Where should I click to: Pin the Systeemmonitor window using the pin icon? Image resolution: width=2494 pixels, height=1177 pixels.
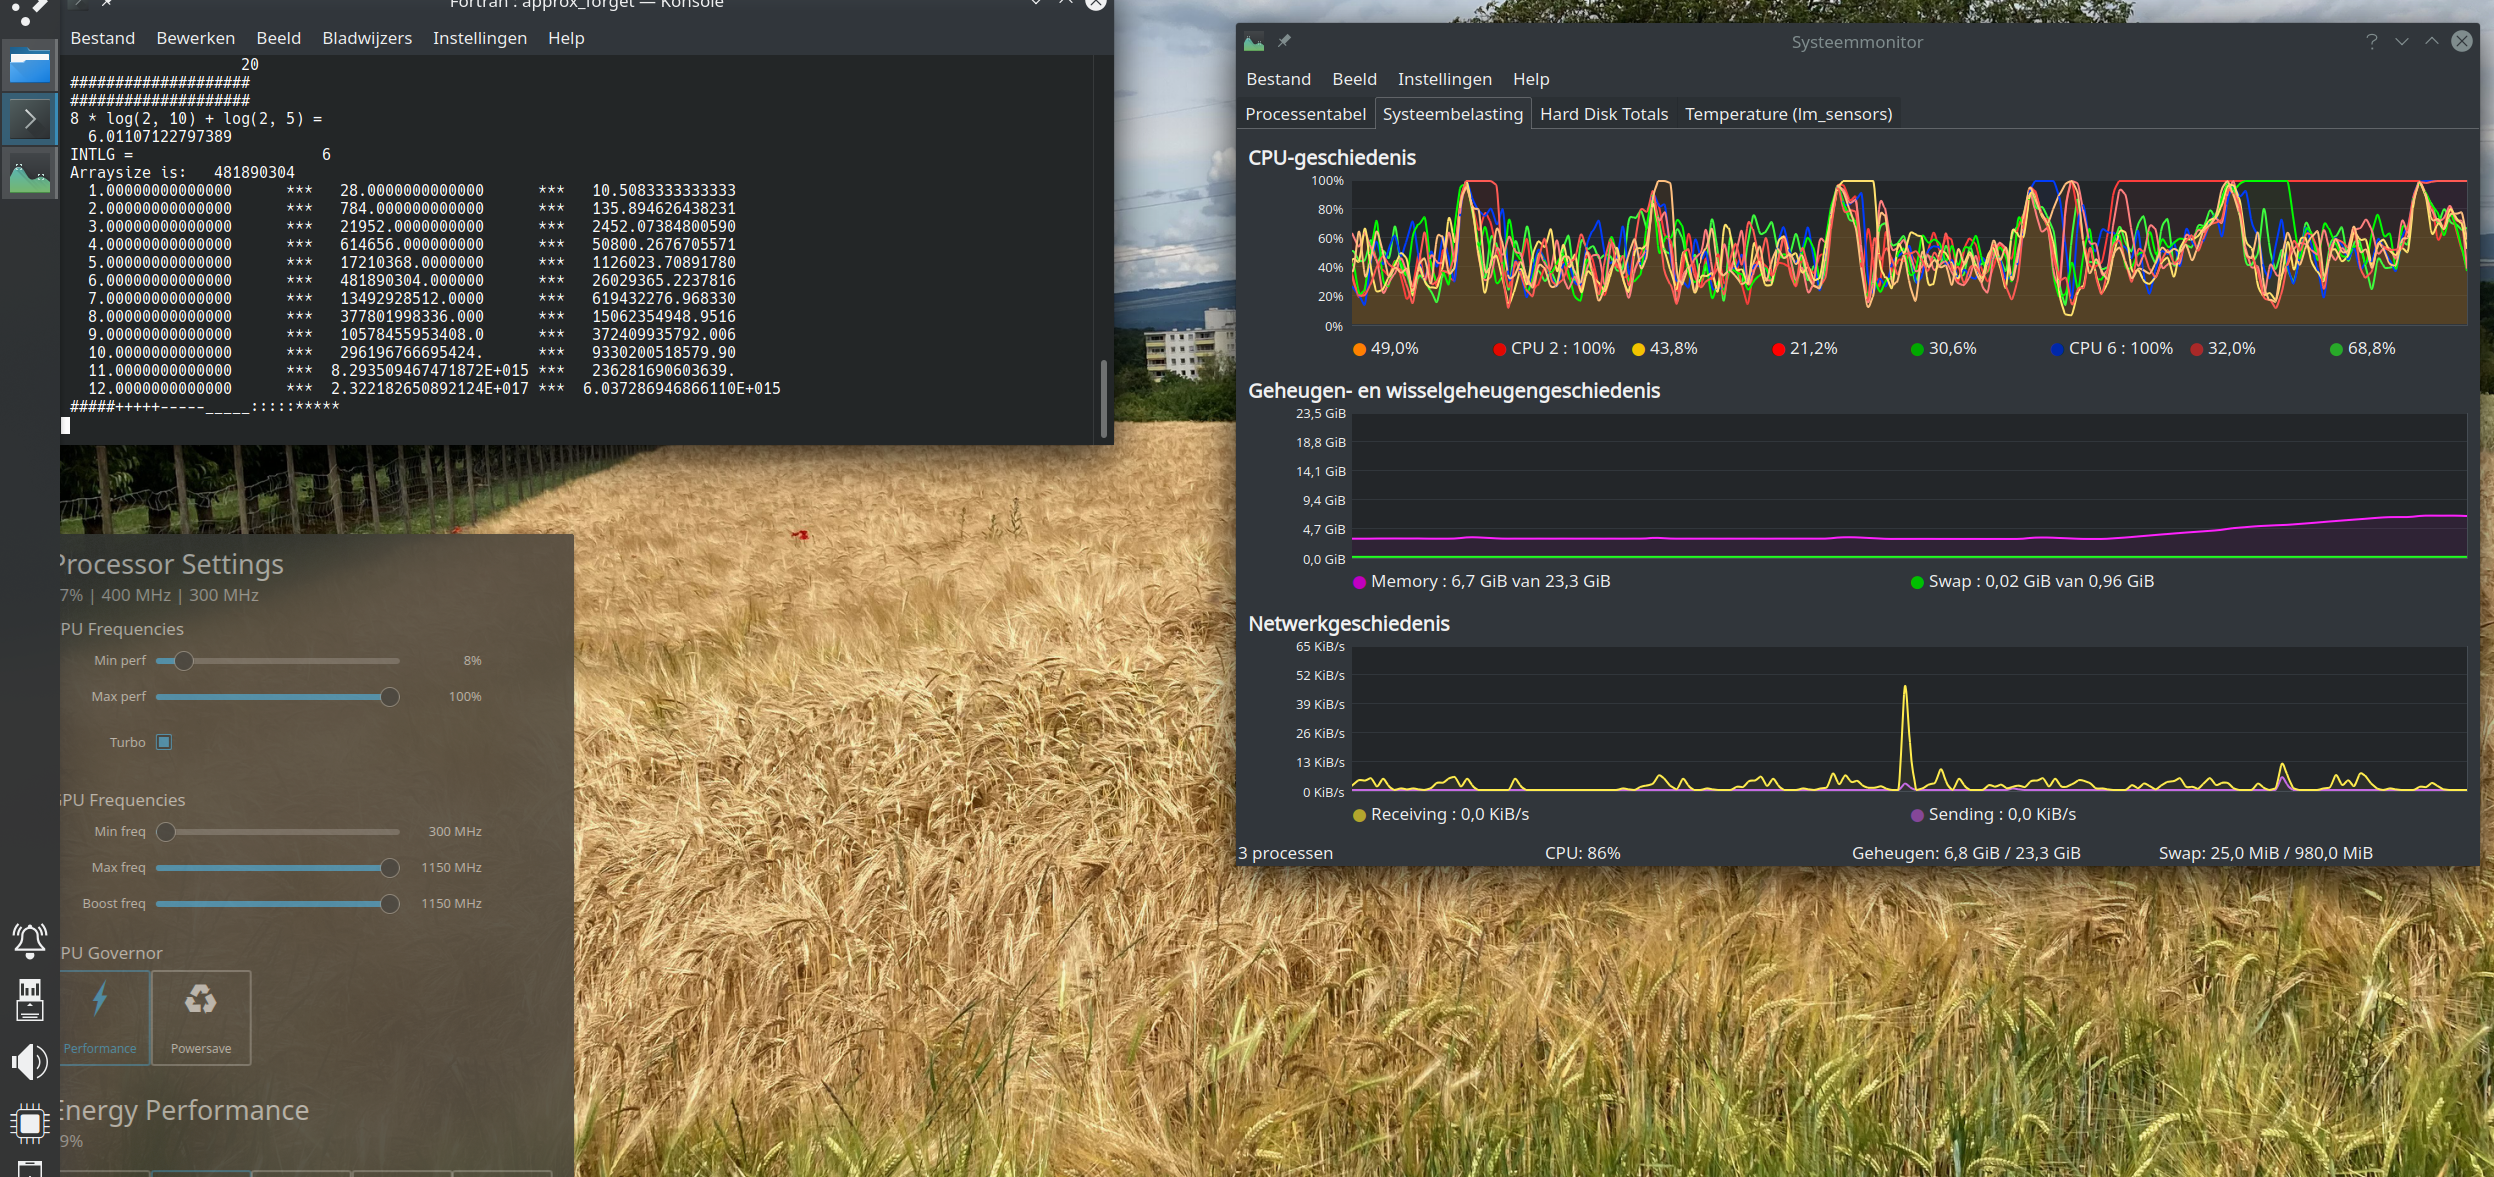coord(1285,41)
